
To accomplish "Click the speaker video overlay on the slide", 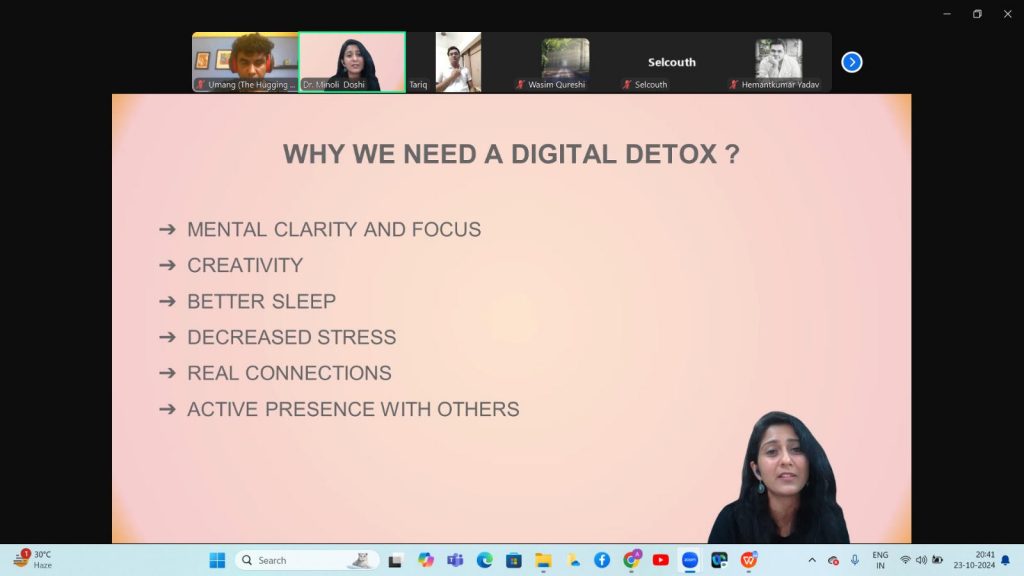I will tap(778, 477).
